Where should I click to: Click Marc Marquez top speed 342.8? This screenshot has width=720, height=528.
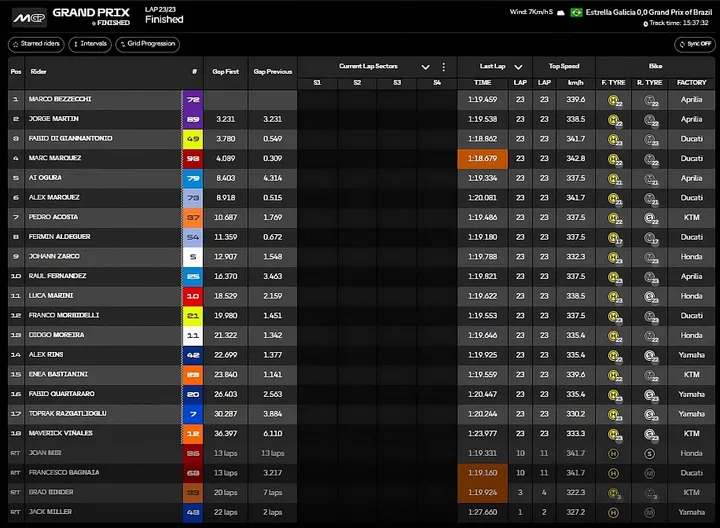(576, 159)
